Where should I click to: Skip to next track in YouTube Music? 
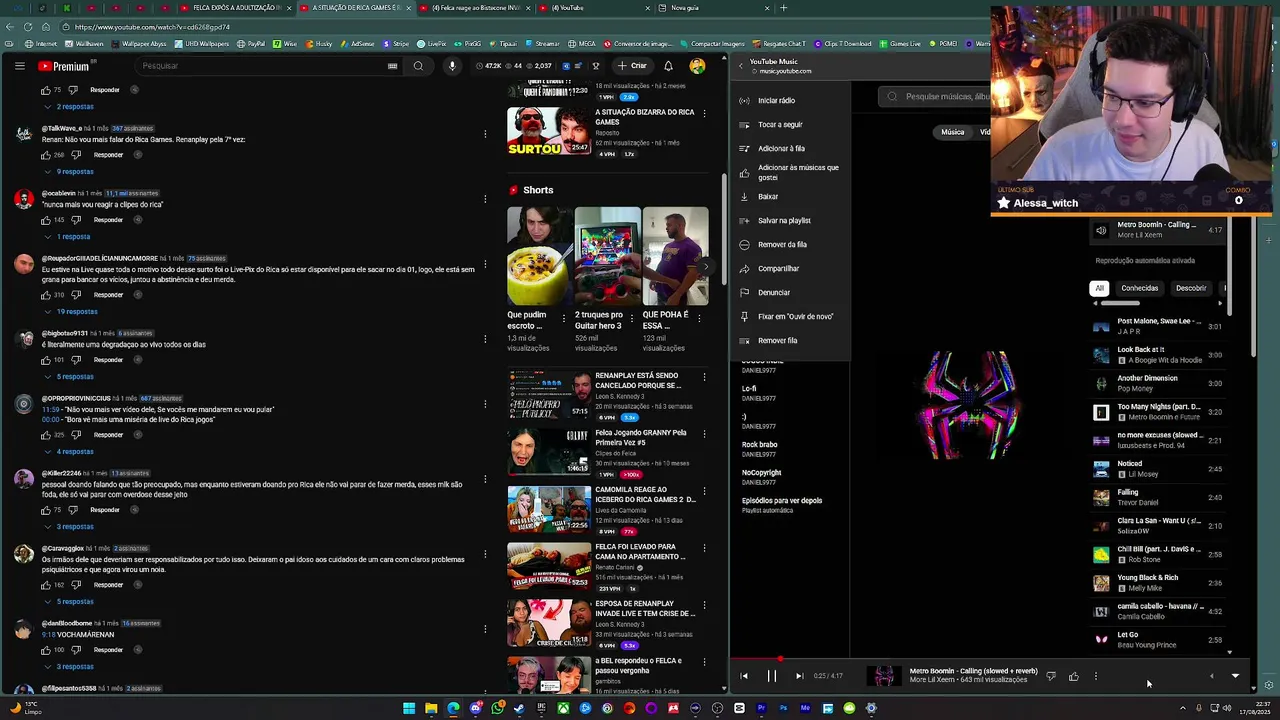(x=799, y=676)
